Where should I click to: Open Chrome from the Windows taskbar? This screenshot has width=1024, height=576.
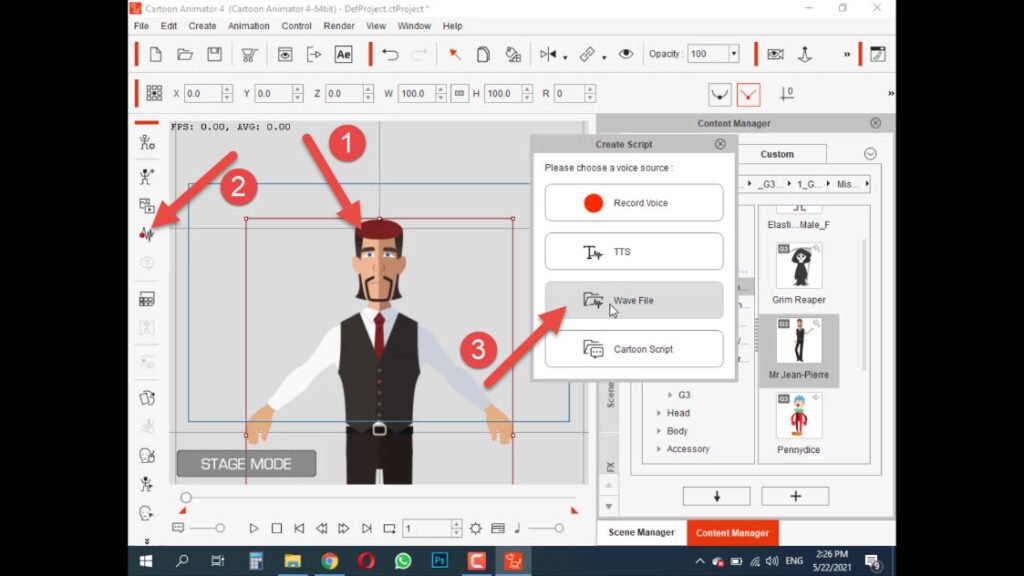(329, 560)
